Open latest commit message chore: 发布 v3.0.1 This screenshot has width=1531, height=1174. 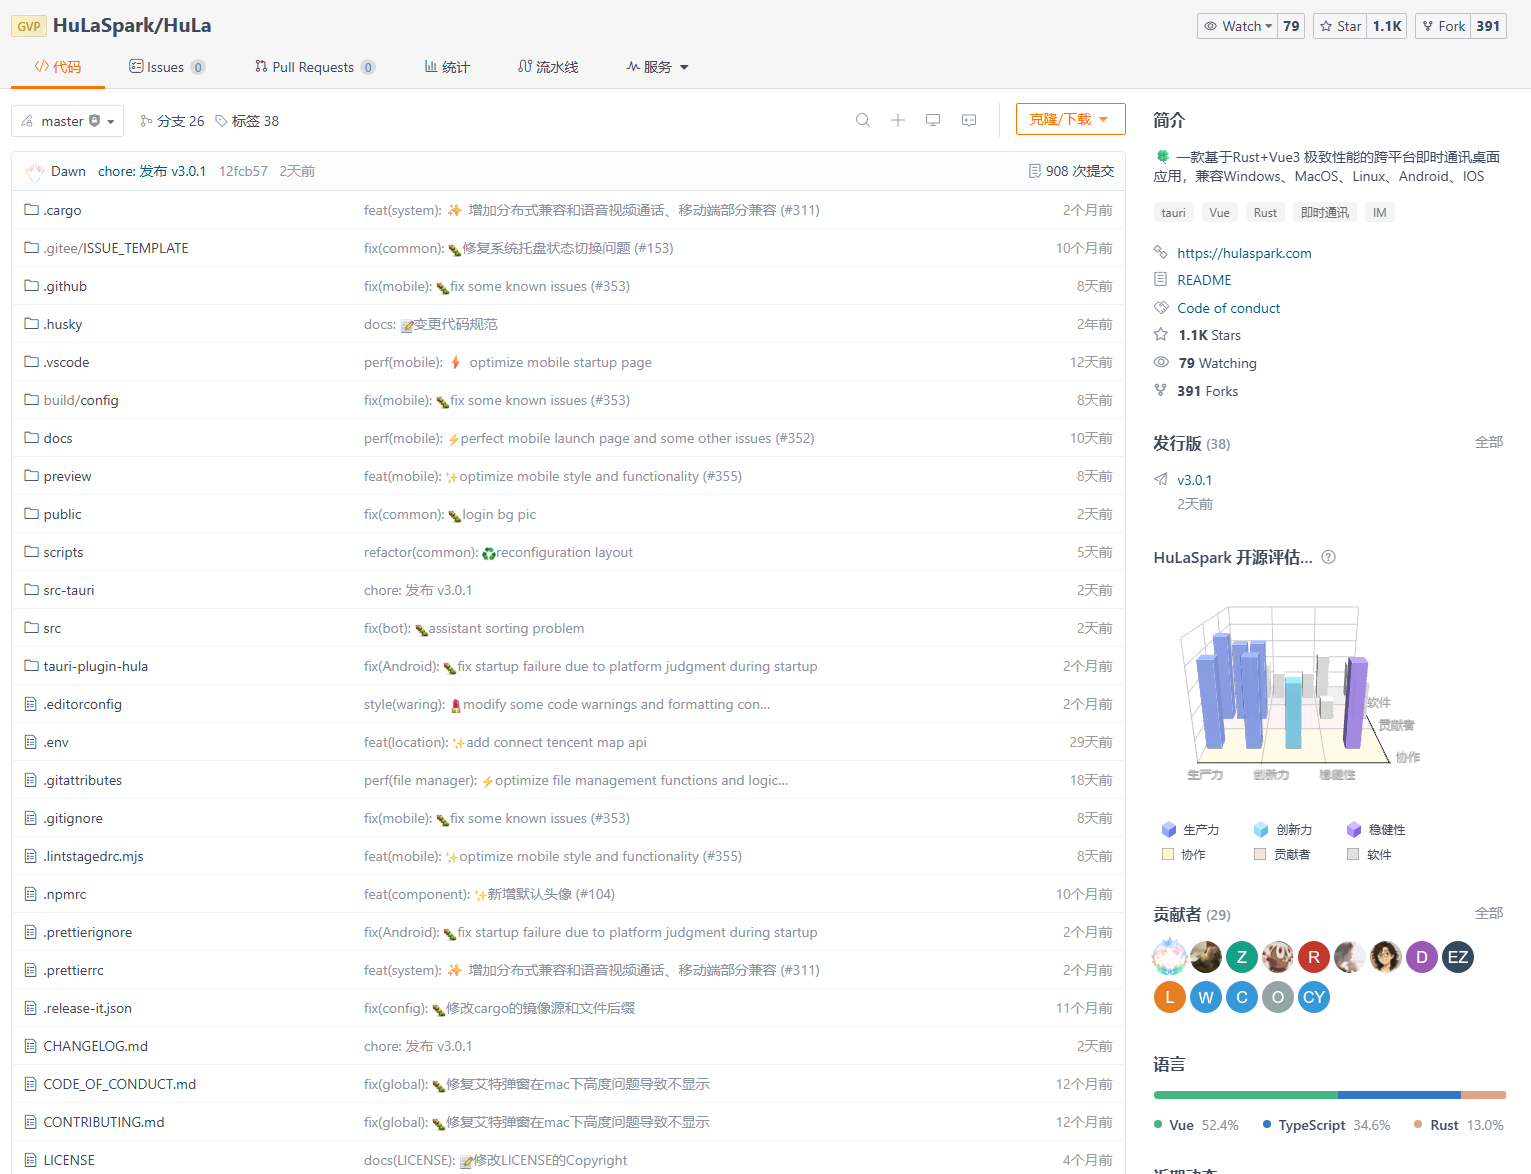click(152, 171)
